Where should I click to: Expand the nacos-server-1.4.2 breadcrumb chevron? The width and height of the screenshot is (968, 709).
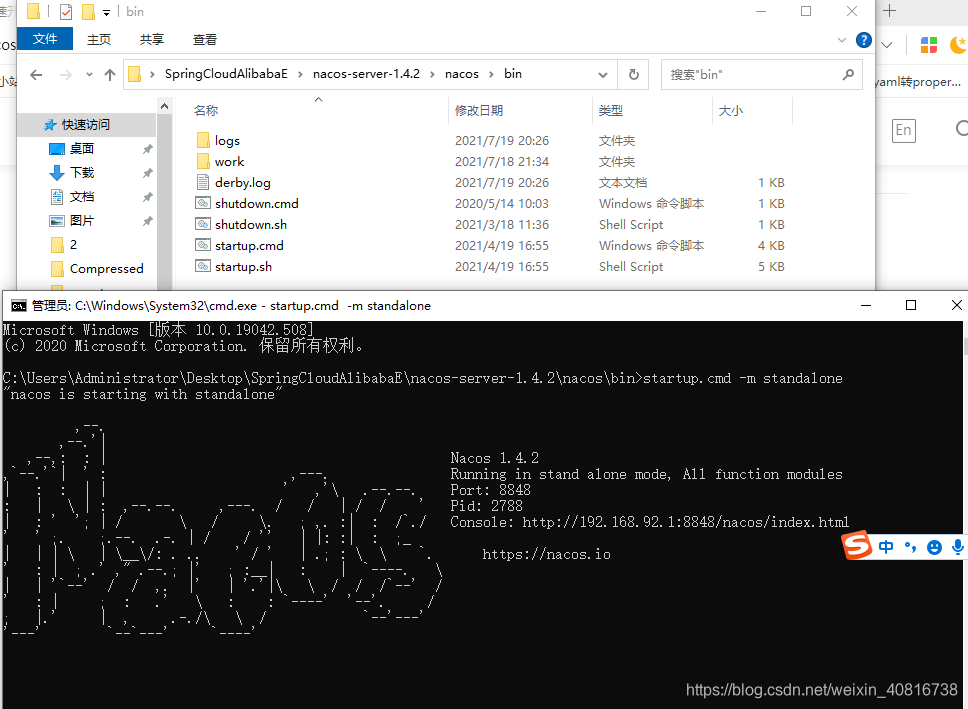[433, 75]
